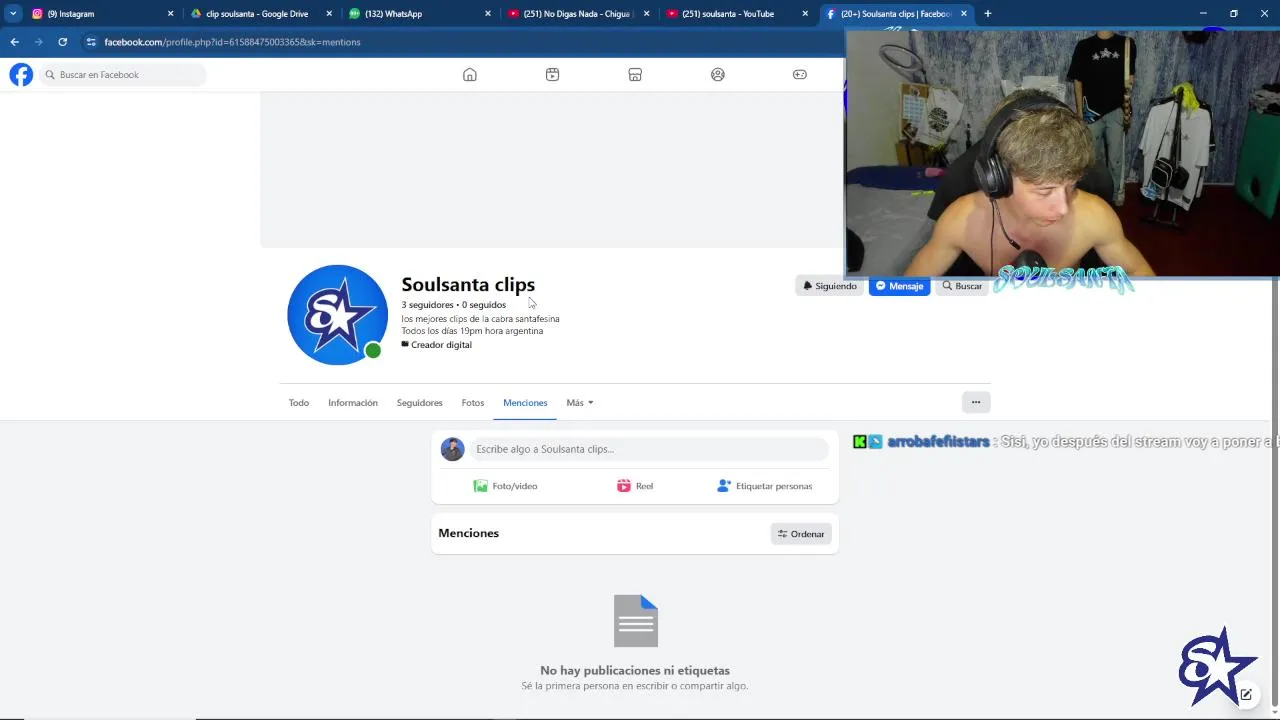This screenshot has width=1280, height=720.
Task: Add Foto/video to post
Action: click(x=506, y=486)
